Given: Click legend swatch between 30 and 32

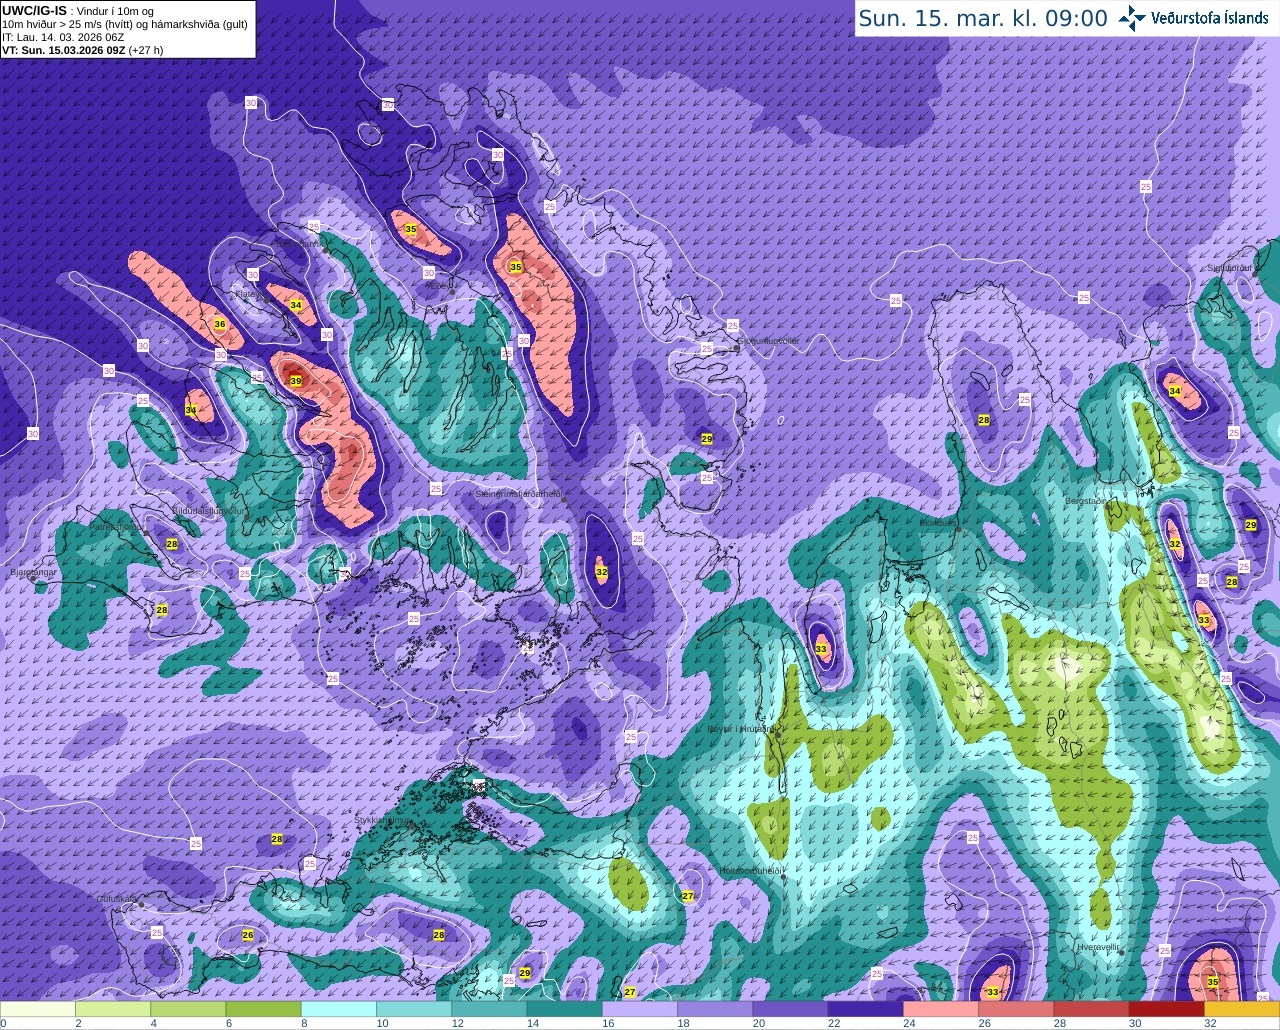Looking at the screenshot, I should click(1166, 1010).
